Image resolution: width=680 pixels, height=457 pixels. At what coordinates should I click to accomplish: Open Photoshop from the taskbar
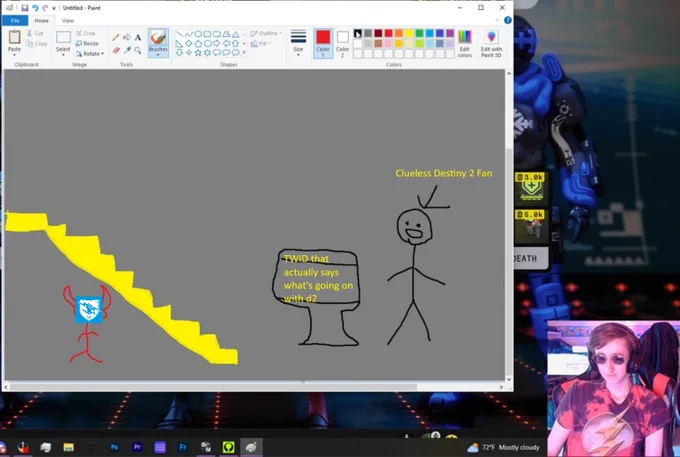(114, 447)
